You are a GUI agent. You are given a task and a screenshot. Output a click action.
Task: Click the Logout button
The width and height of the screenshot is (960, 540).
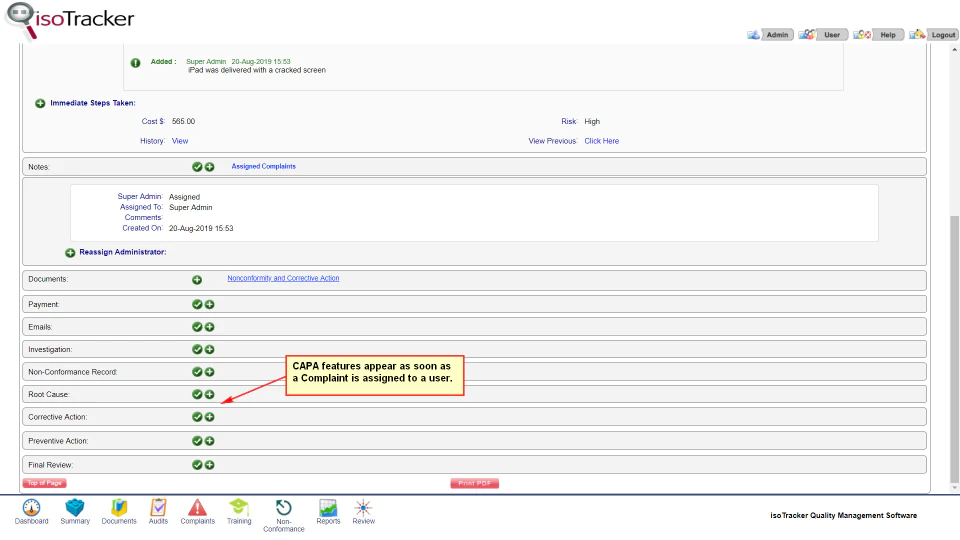point(943,35)
